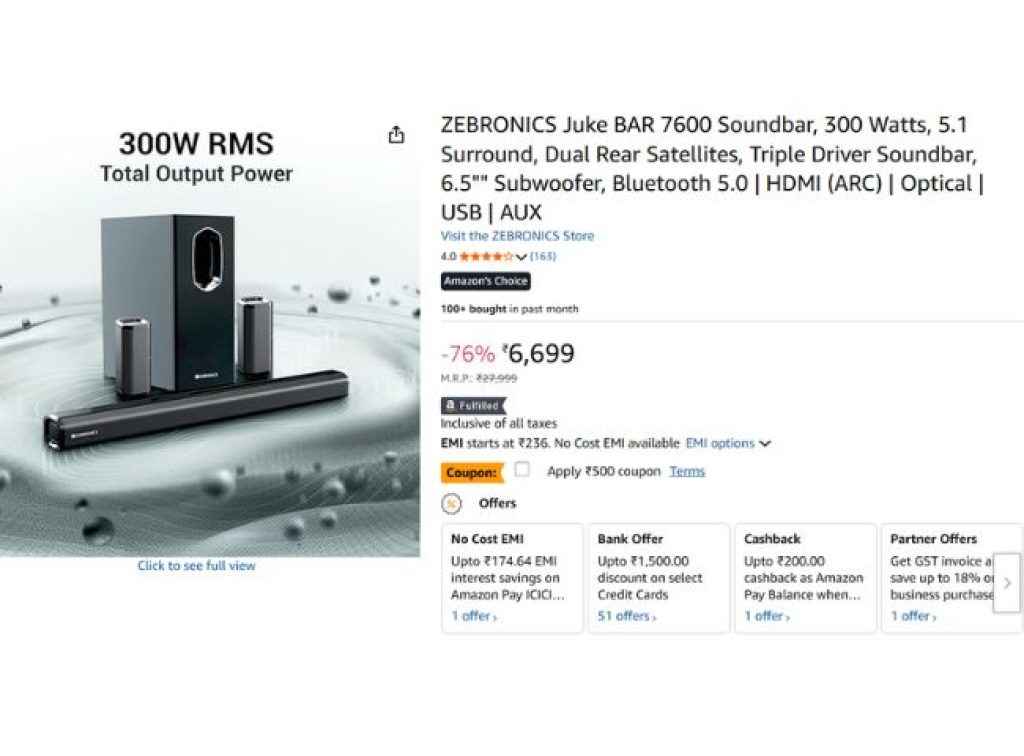Viewport: 1024px width, 756px height.
Task: Open the soundbar product image
Action: (x=210, y=340)
